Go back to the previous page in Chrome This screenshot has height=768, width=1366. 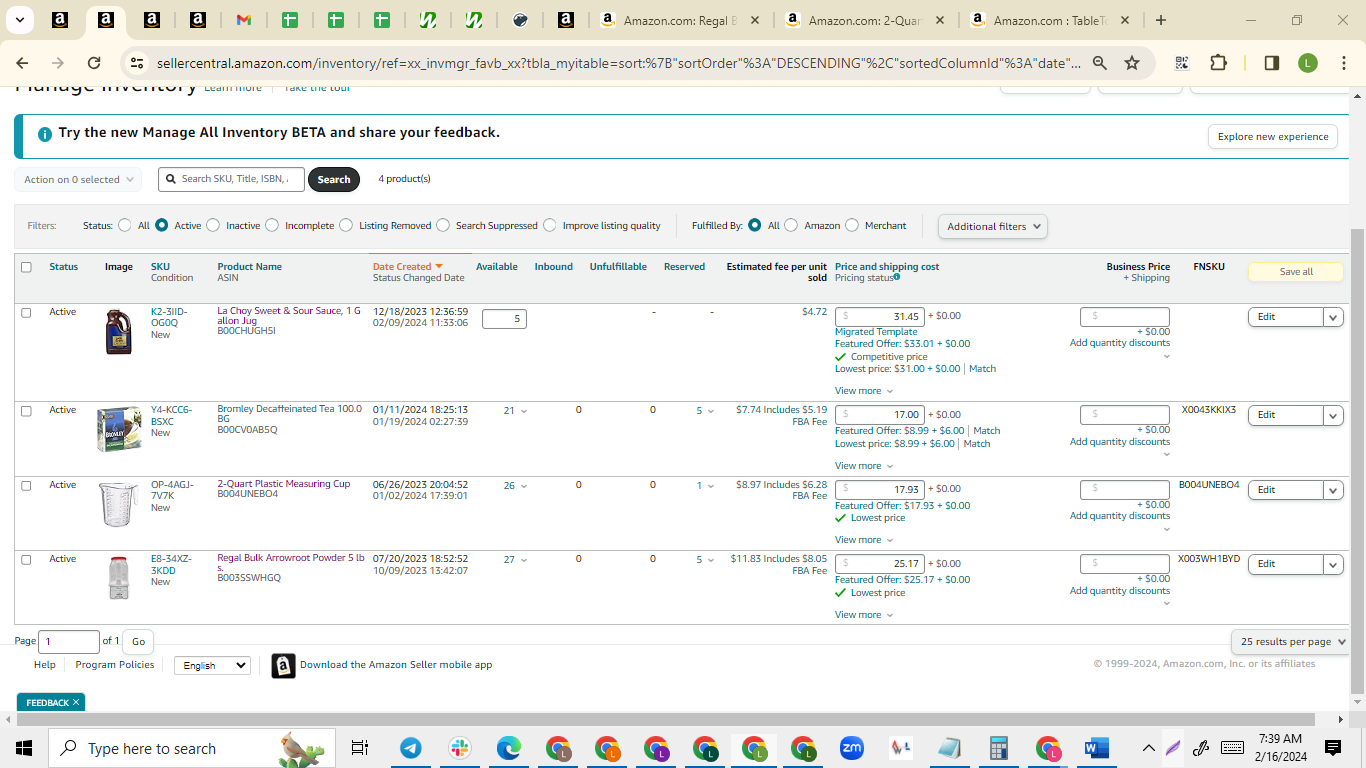point(22,63)
